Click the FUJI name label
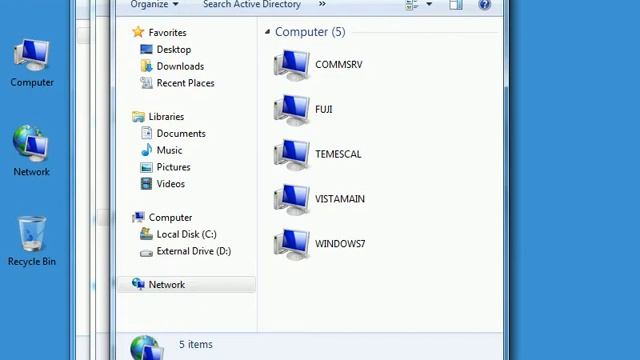The image size is (640, 360). tap(324, 109)
